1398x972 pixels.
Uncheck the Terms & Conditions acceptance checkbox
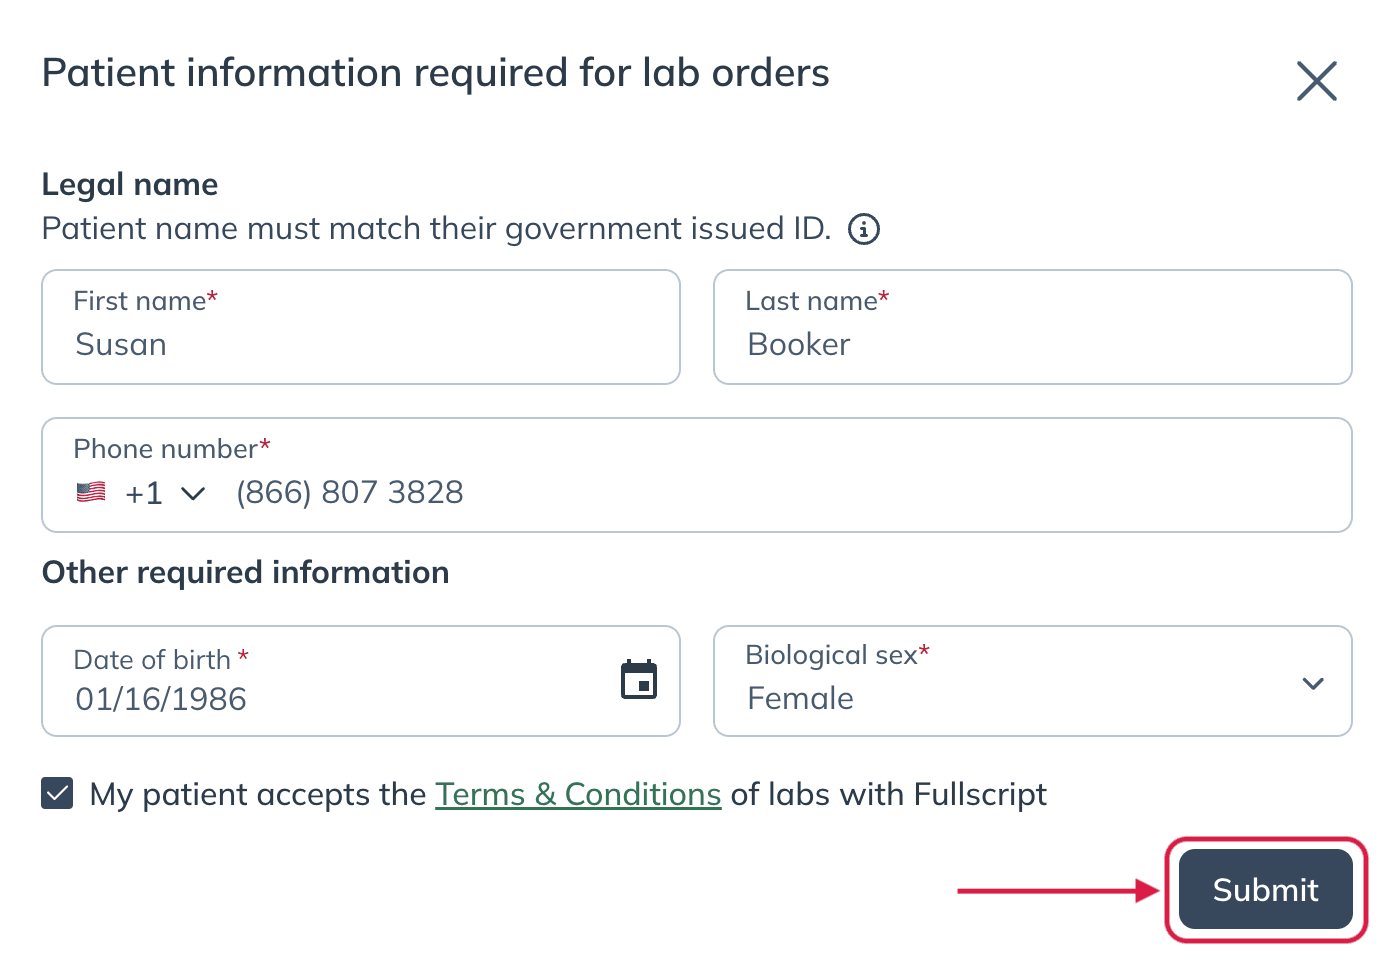(x=57, y=794)
